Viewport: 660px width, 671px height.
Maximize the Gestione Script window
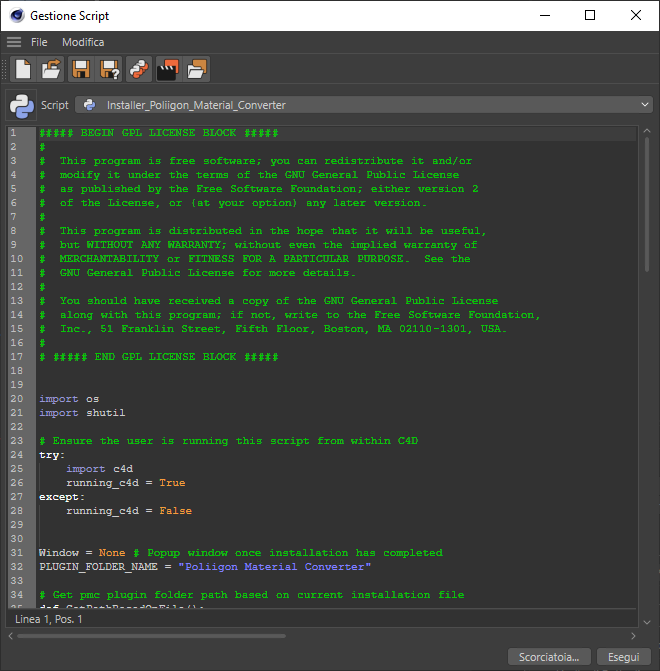click(x=590, y=15)
